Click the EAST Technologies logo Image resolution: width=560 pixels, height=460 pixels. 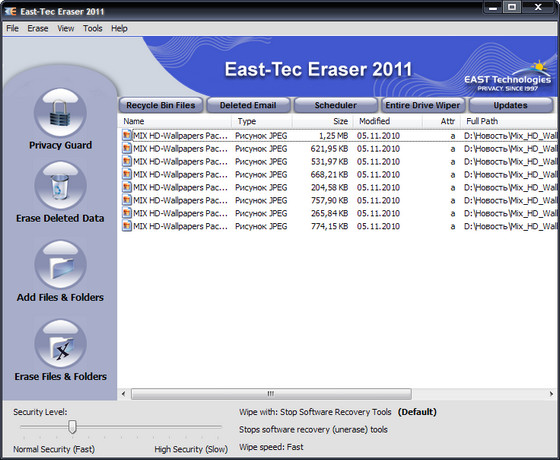click(x=508, y=77)
